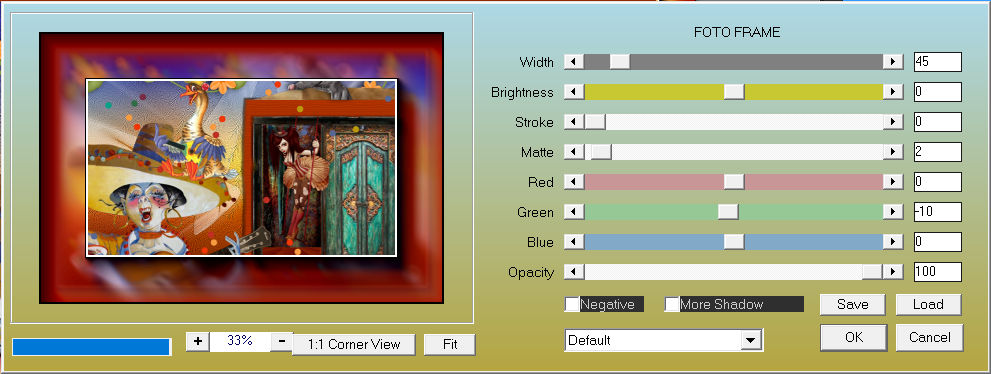Confirm the Foto Frame with OK
The height and width of the screenshot is (374, 991).
click(x=854, y=337)
